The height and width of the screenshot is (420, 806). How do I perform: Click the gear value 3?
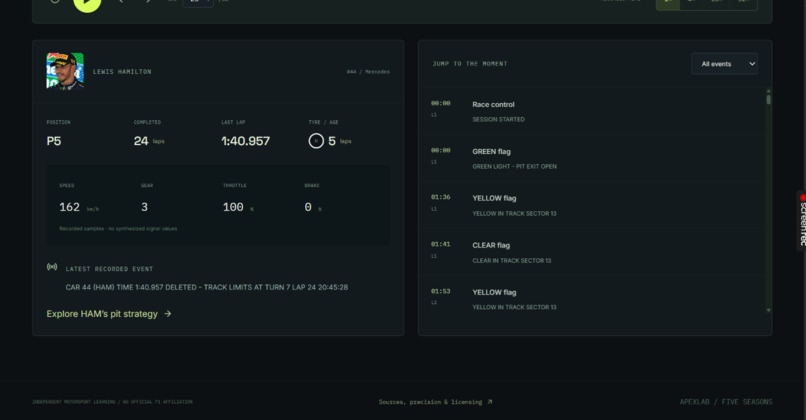pos(144,207)
